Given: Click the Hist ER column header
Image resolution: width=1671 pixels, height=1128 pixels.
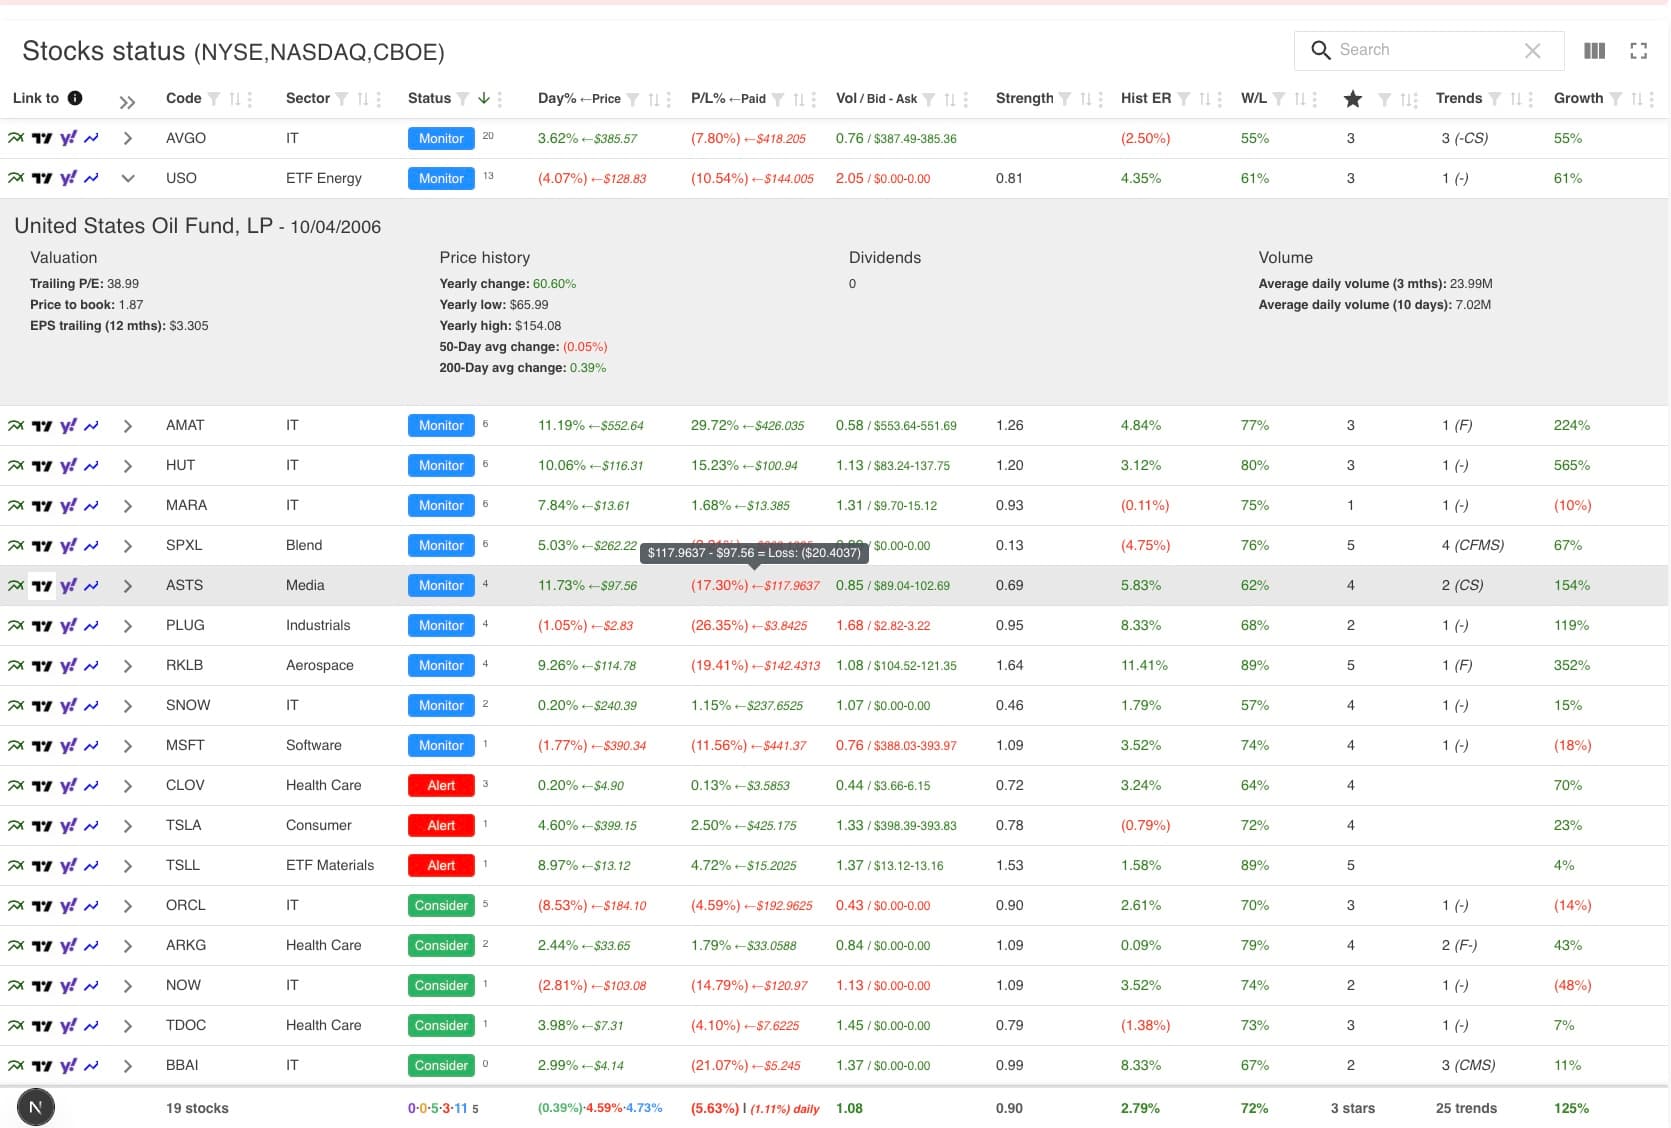Looking at the screenshot, I should click(1146, 98).
